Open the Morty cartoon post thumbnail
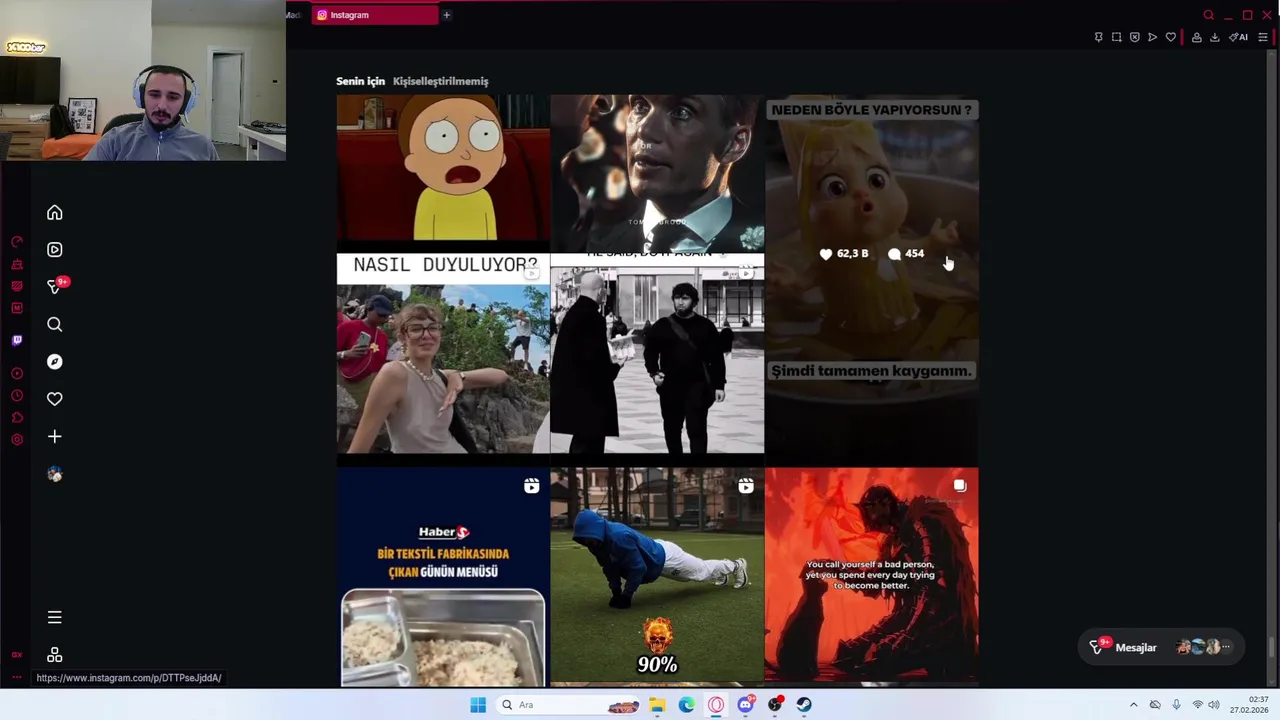Image resolution: width=1280 pixels, height=720 pixels. click(x=443, y=168)
